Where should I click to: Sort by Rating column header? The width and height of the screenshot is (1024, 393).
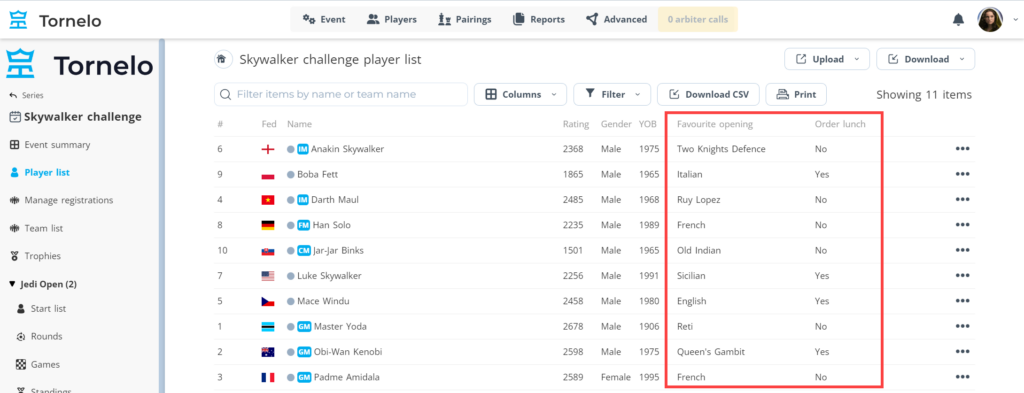576,124
